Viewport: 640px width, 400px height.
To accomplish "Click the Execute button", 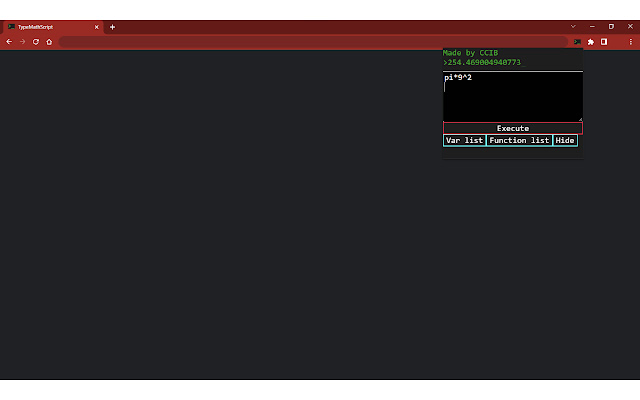I will click(513, 128).
